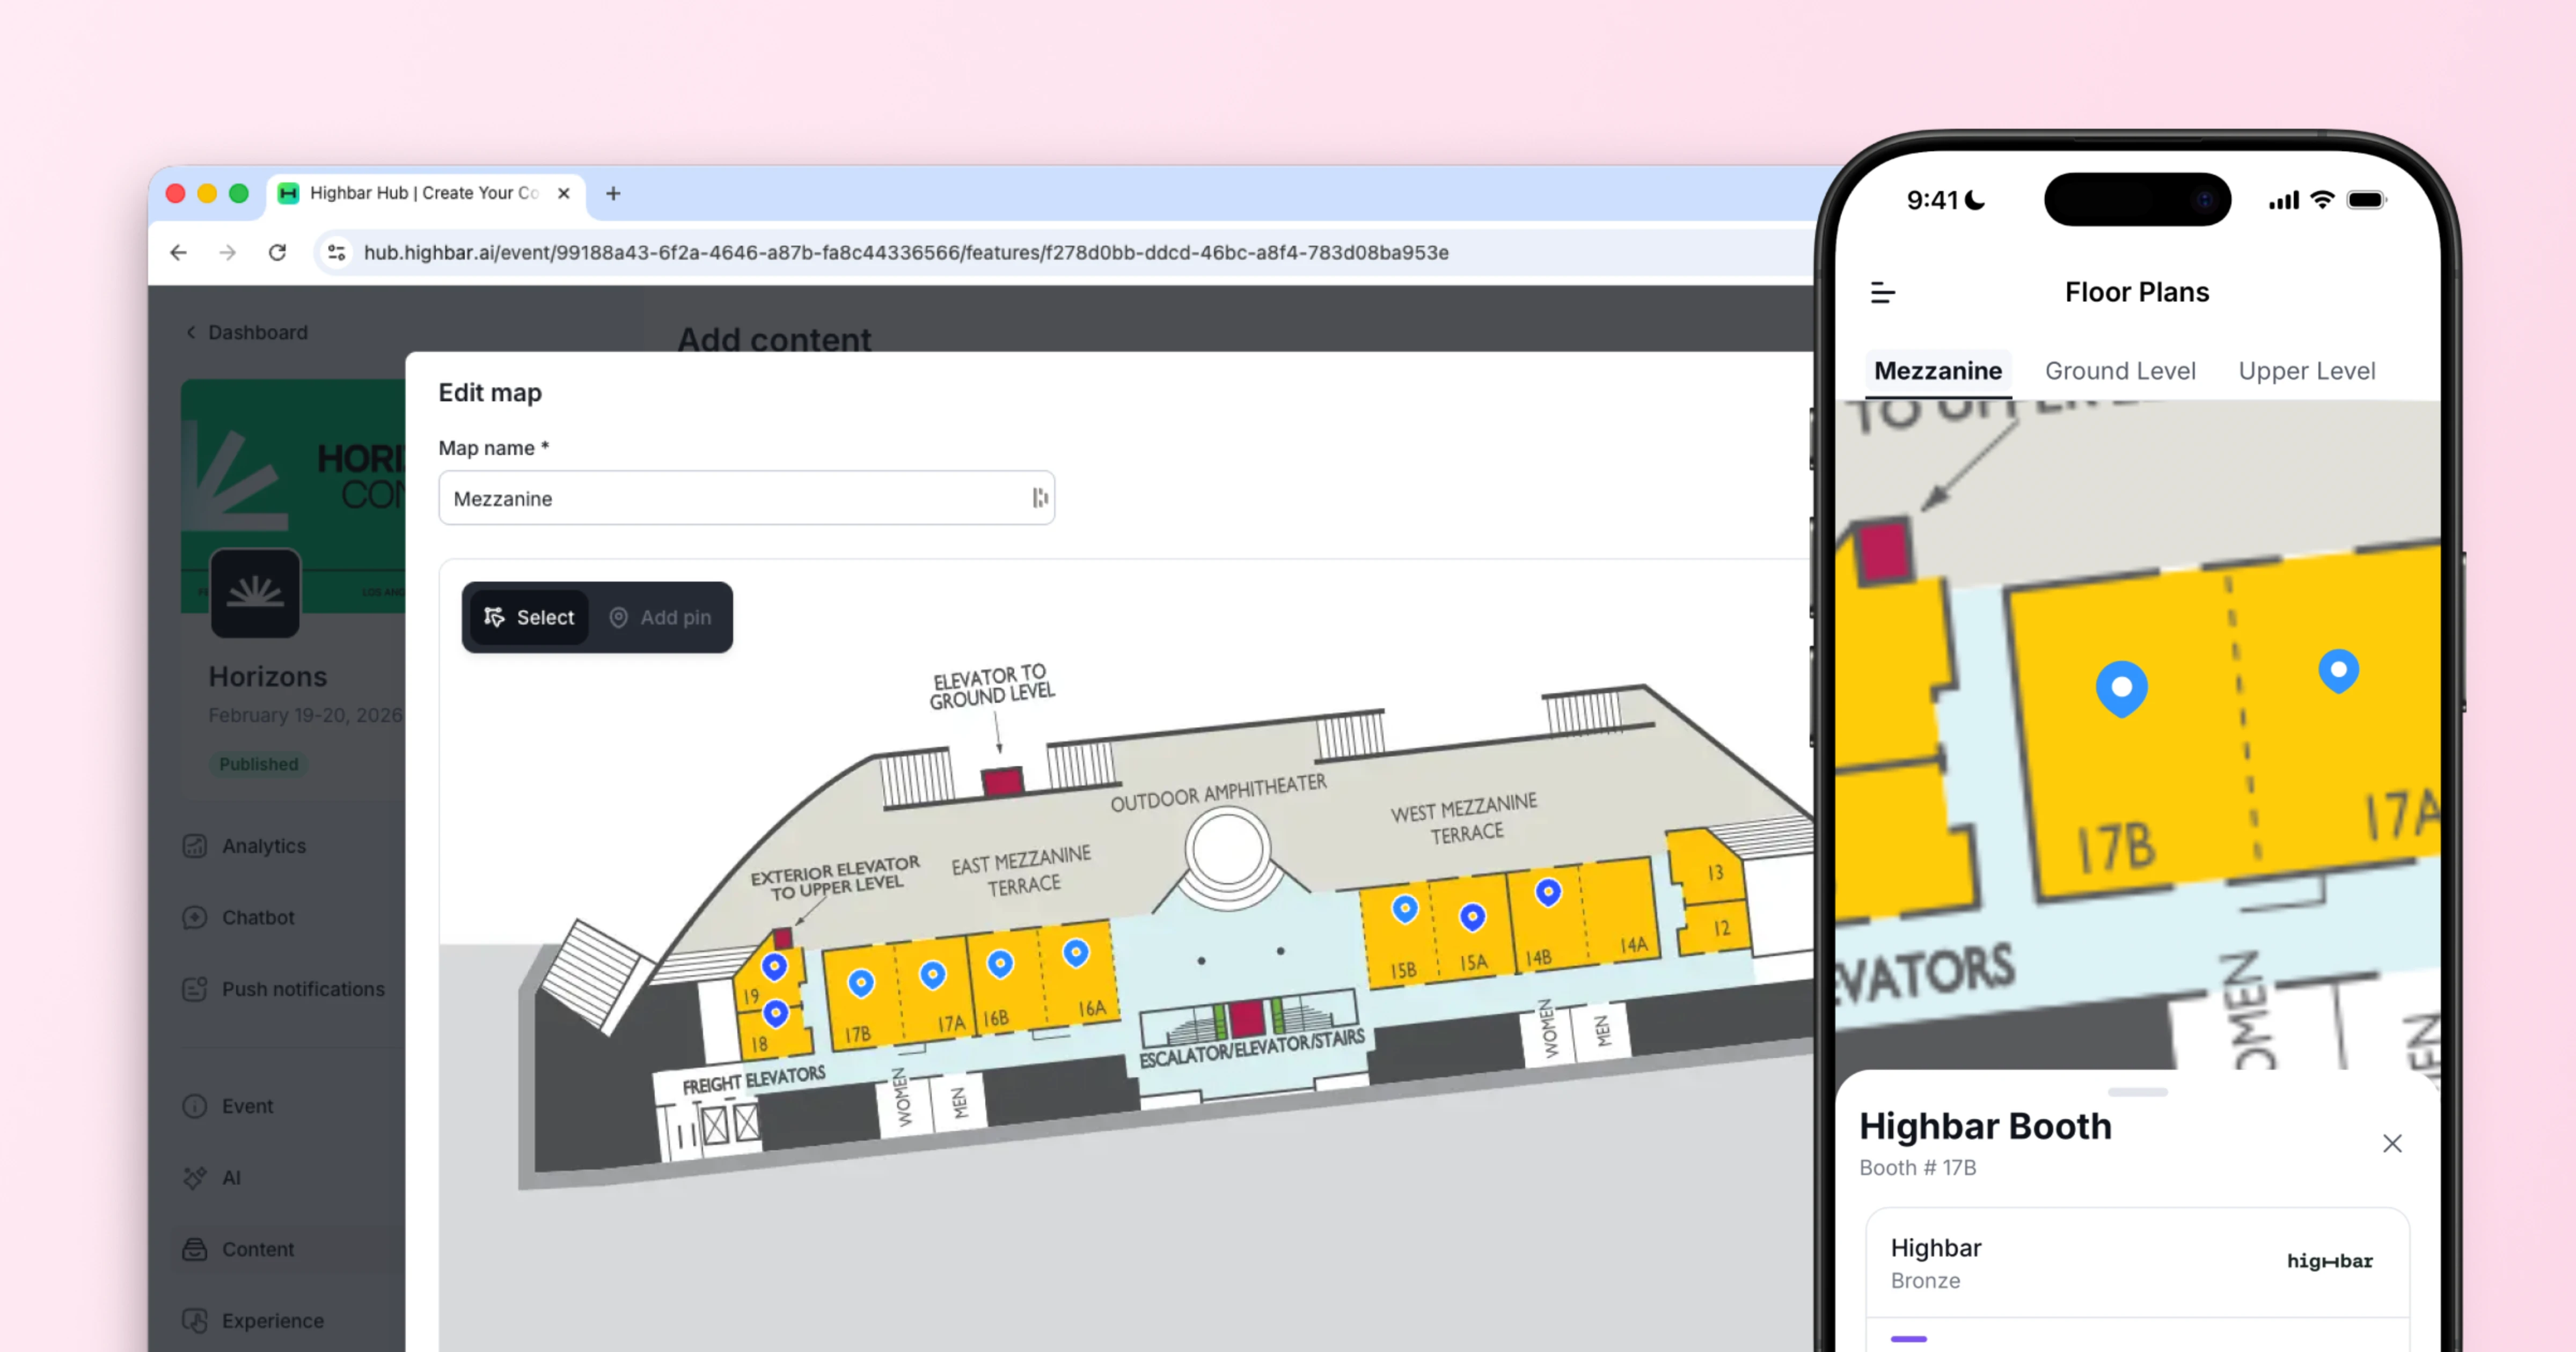The image size is (2576, 1352).
Task: Click the pin on booth 16A in editor
Action: [1075, 953]
